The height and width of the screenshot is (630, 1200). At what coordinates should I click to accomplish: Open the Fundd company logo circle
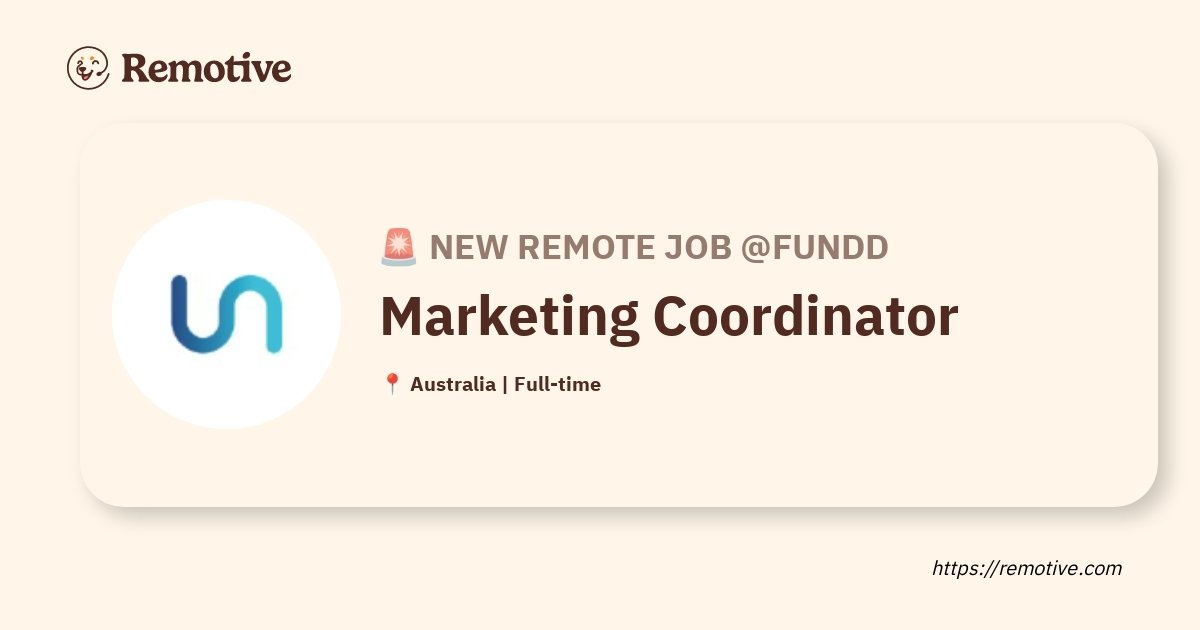click(226, 315)
